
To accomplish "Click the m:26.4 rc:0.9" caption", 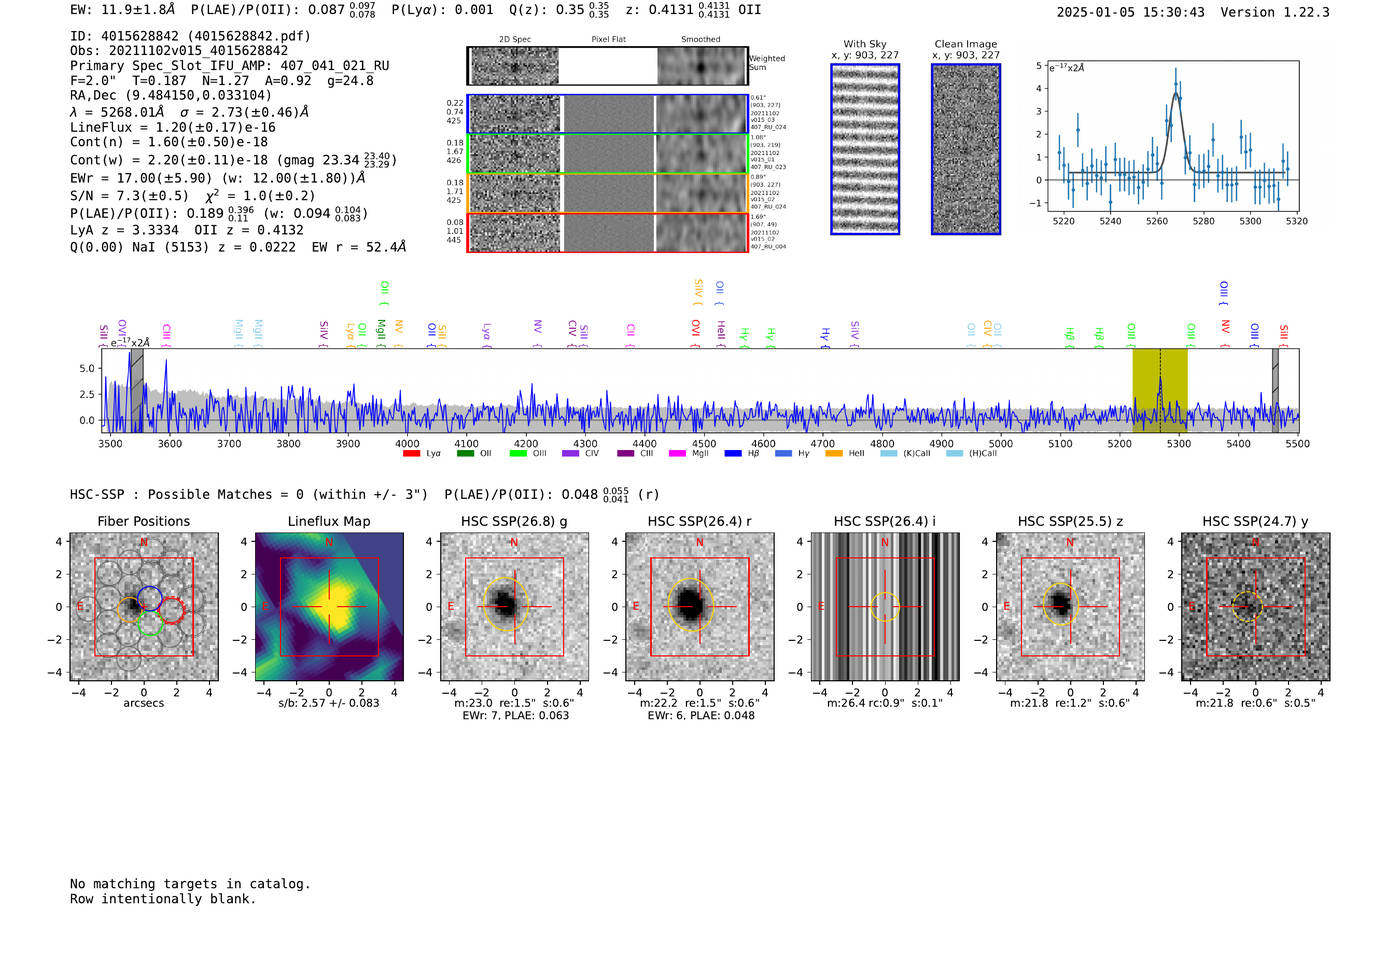I will [885, 703].
